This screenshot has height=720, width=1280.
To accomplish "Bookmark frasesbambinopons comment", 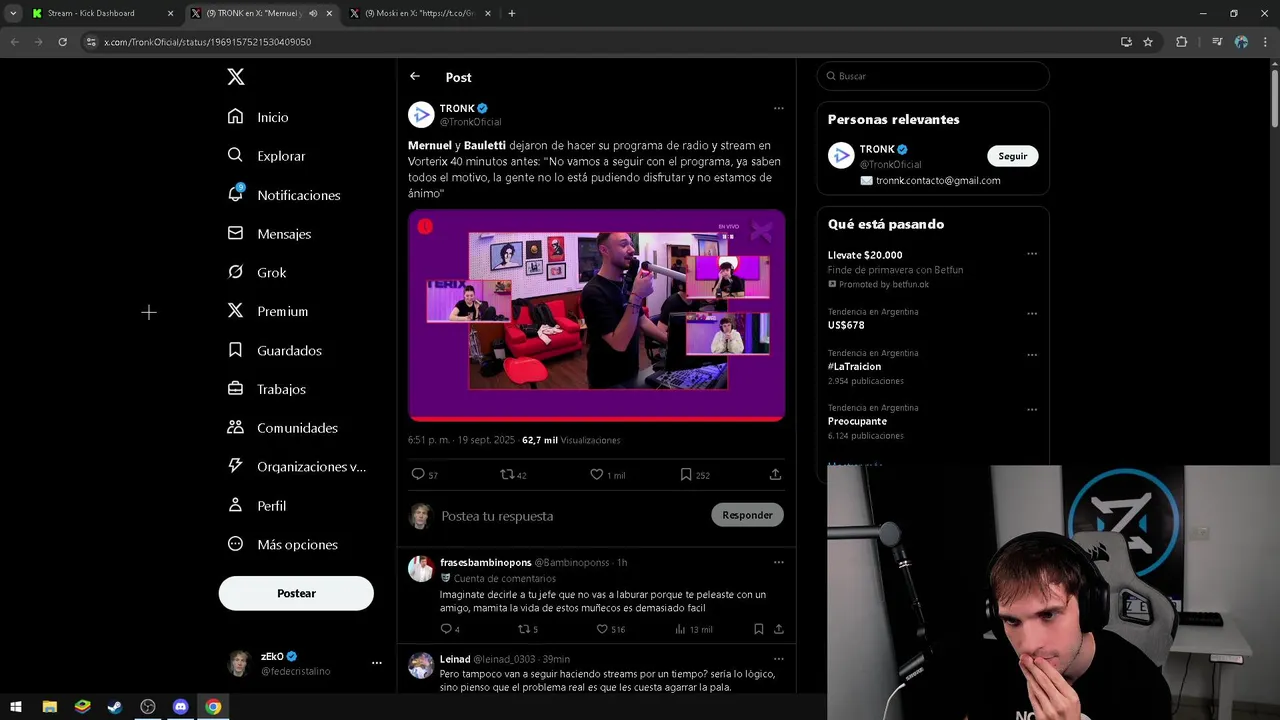I will 758,629.
